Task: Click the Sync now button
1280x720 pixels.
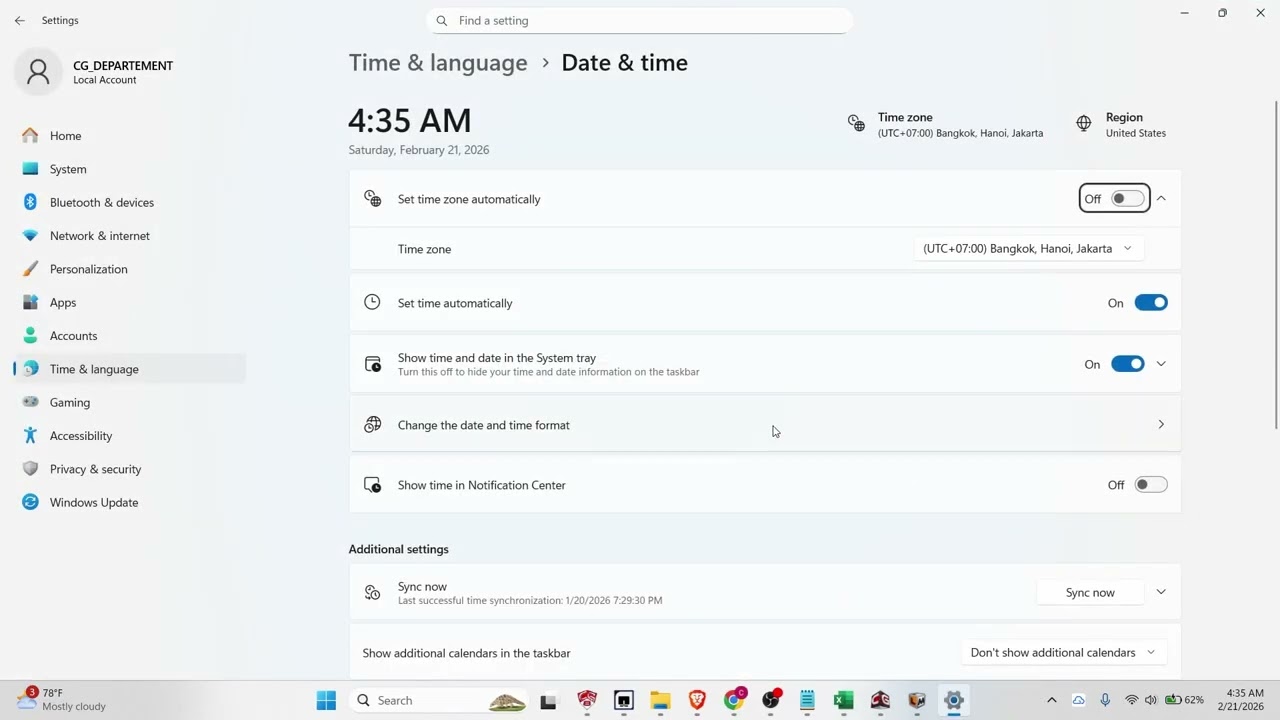Action: [x=1090, y=592]
